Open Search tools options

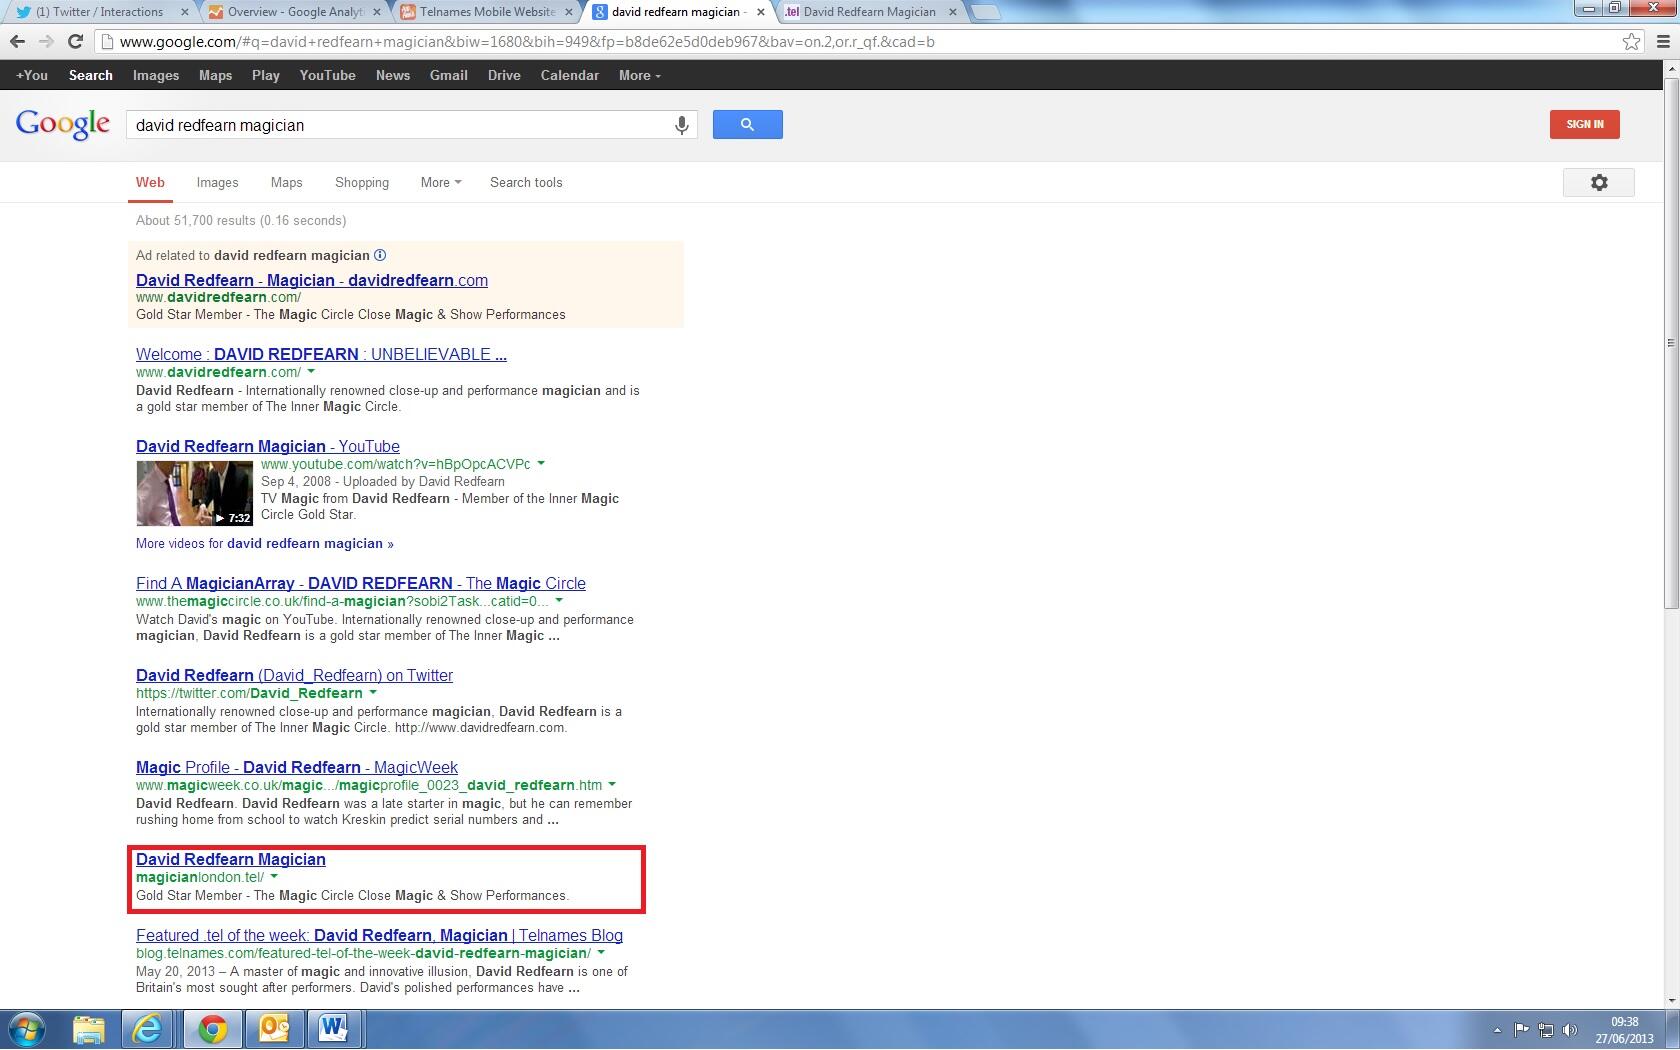526,183
